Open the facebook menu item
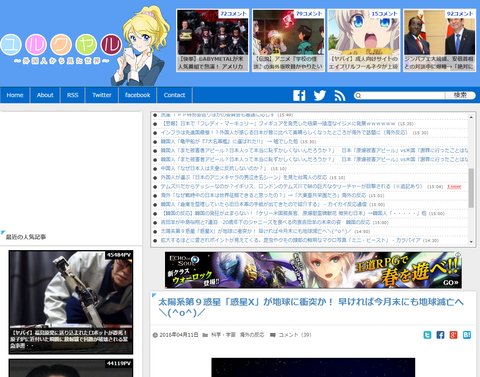Screen dimensions: 480x377 [x=137, y=95]
